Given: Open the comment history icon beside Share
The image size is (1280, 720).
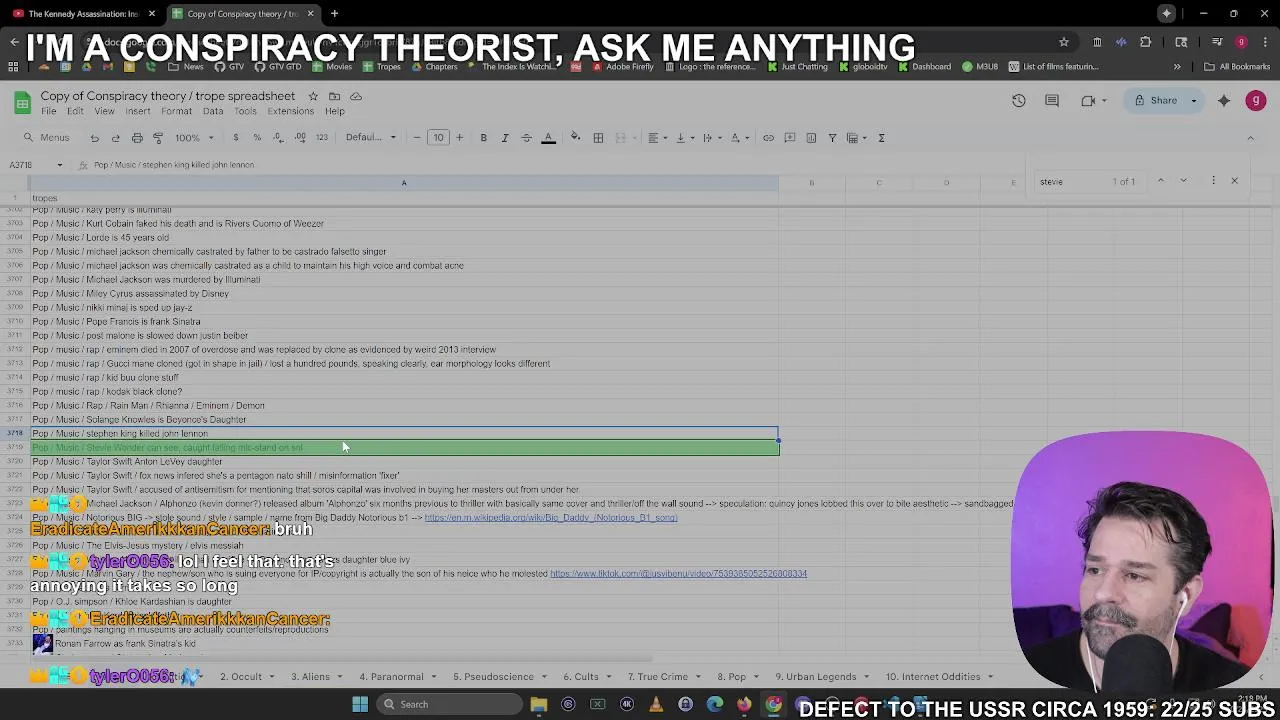Looking at the screenshot, I should (1052, 100).
